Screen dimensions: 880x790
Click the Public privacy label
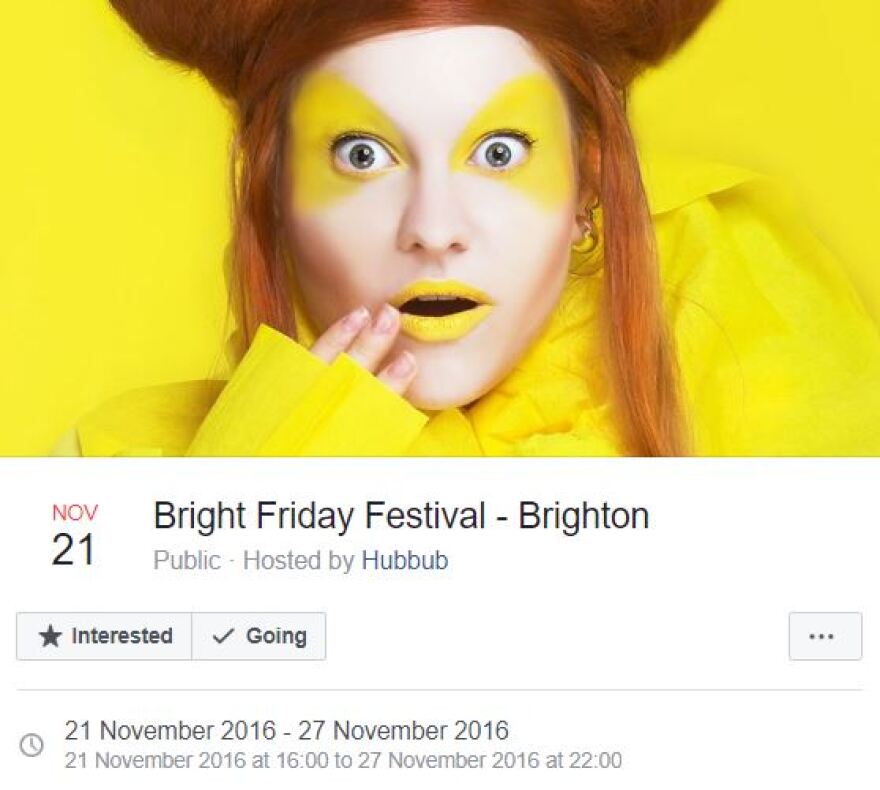coord(187,560)
